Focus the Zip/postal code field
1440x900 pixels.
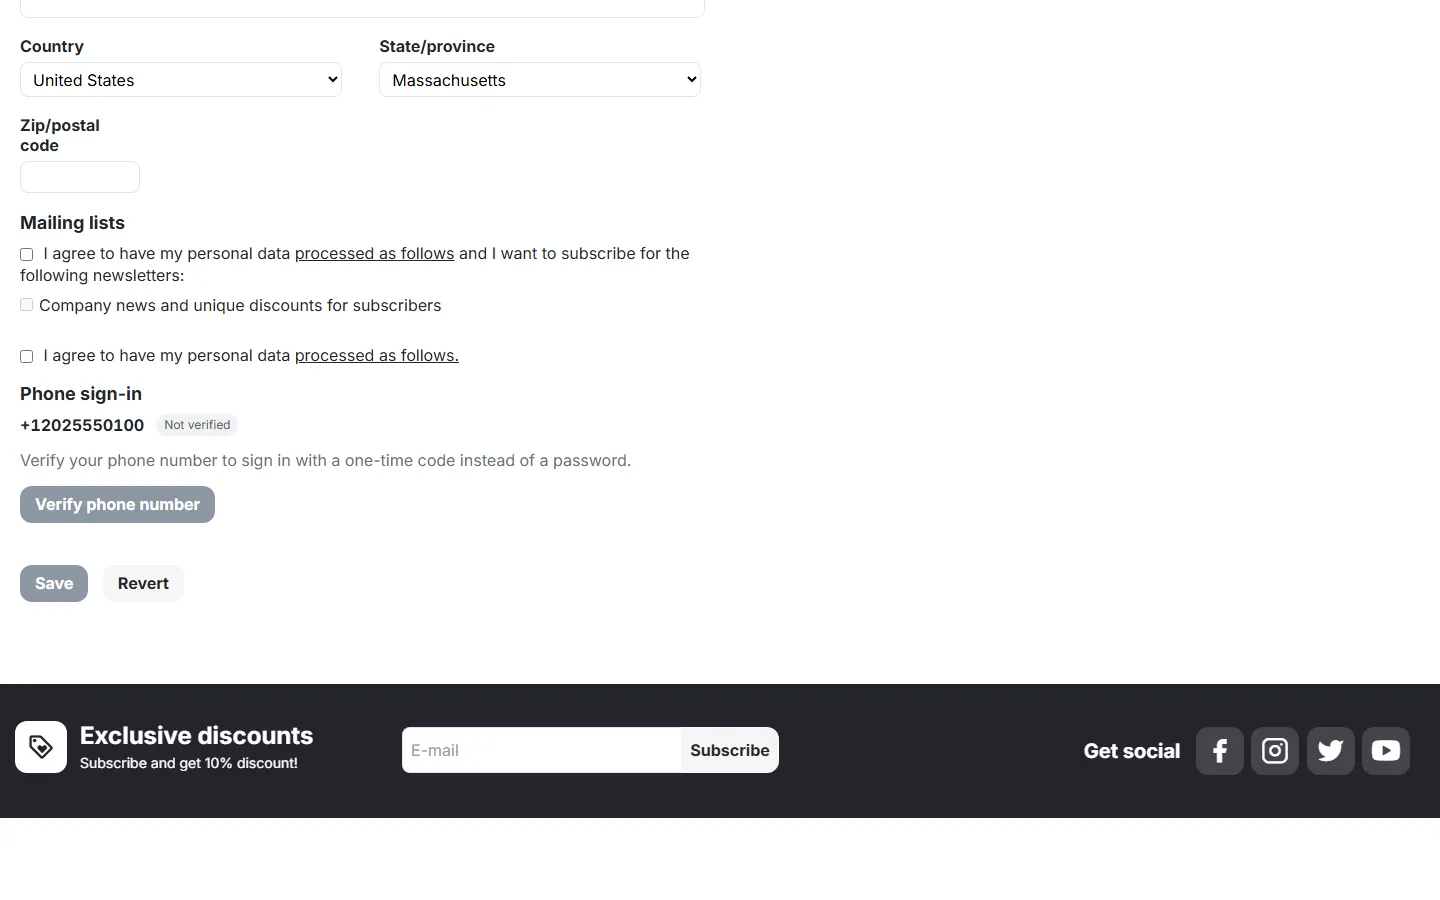coord(80,177)
